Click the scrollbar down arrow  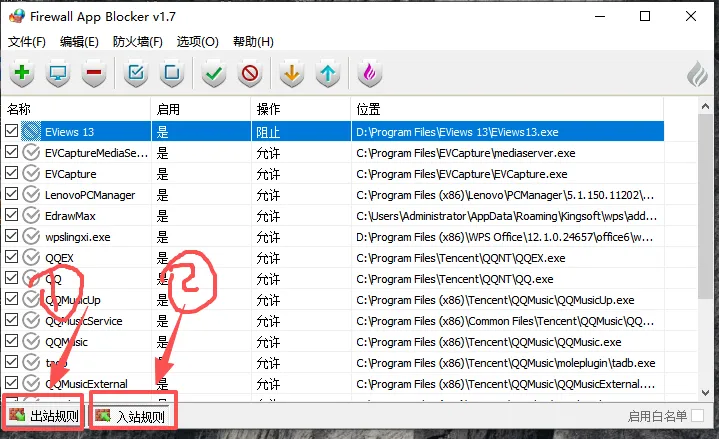coord(705,393)
